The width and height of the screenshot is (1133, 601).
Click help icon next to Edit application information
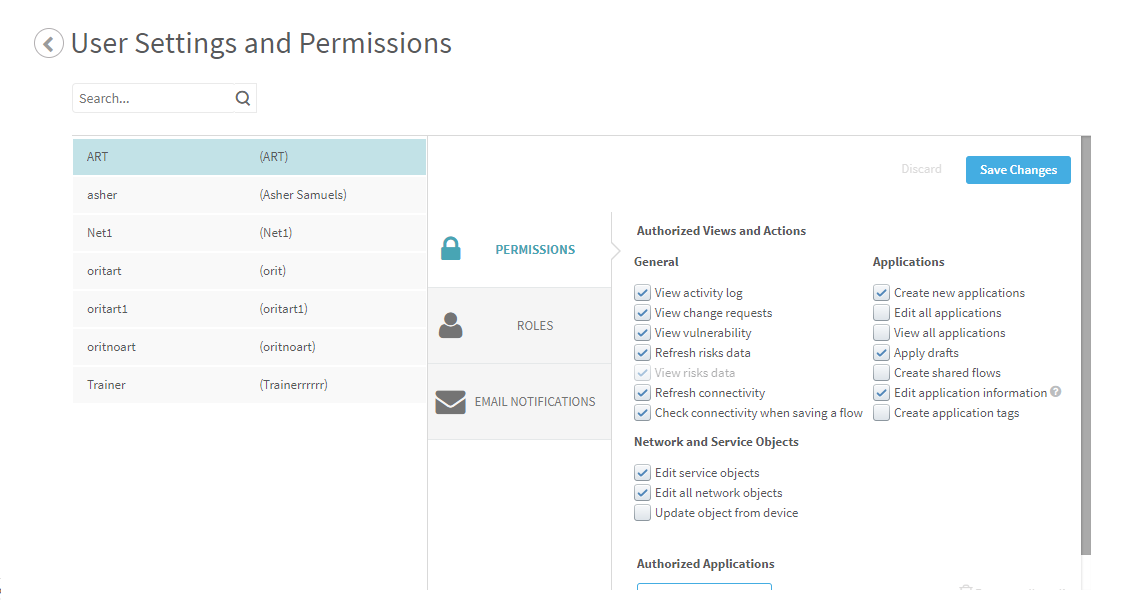1056,393
